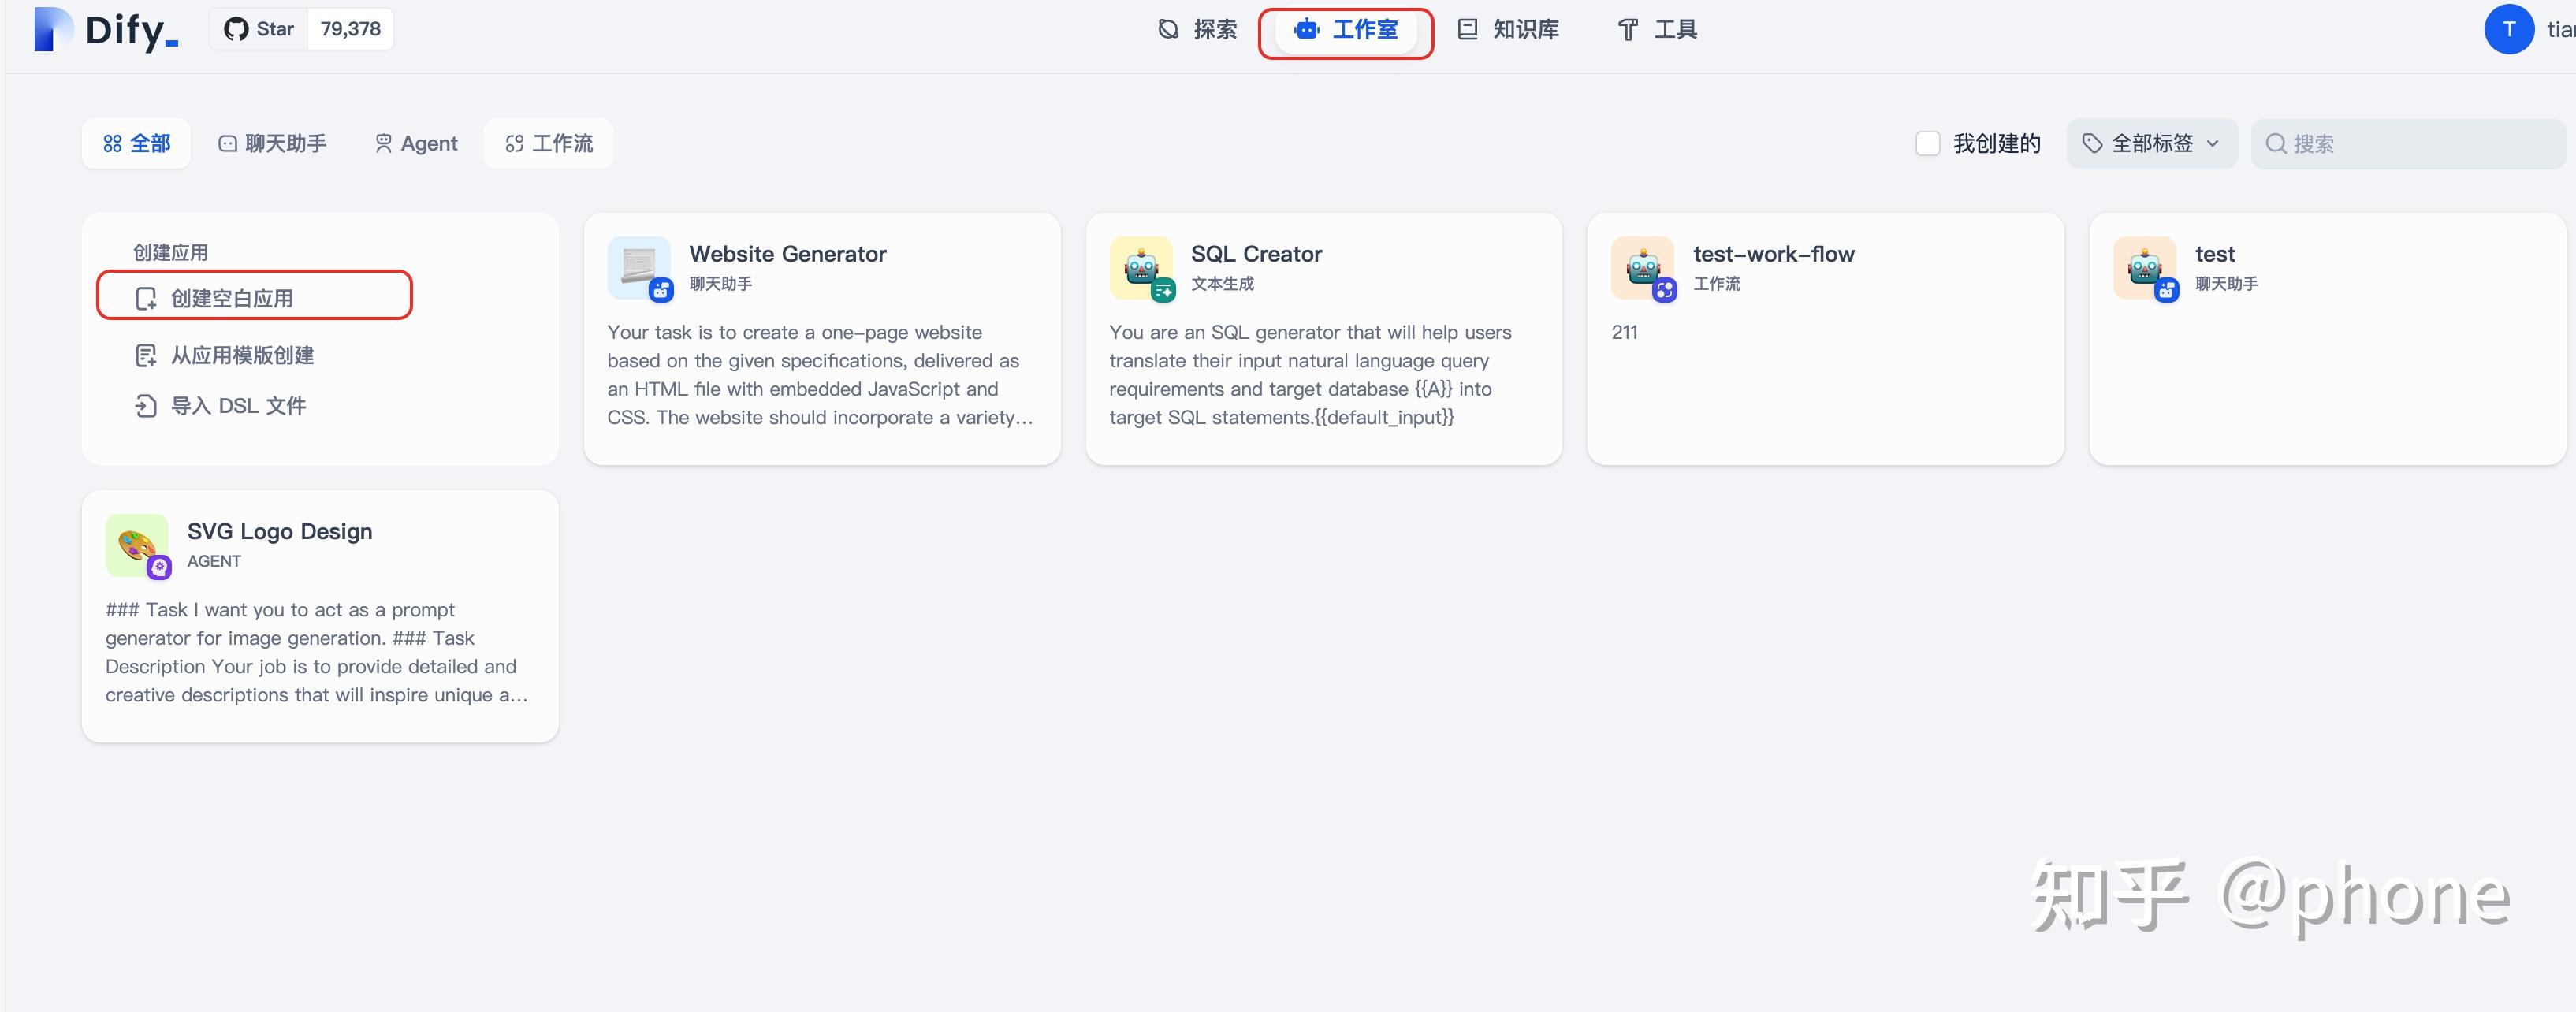Click the Agent filter icon
Screen dimensions: 2576x1012
pyautogui.click(x=383, y=144)
